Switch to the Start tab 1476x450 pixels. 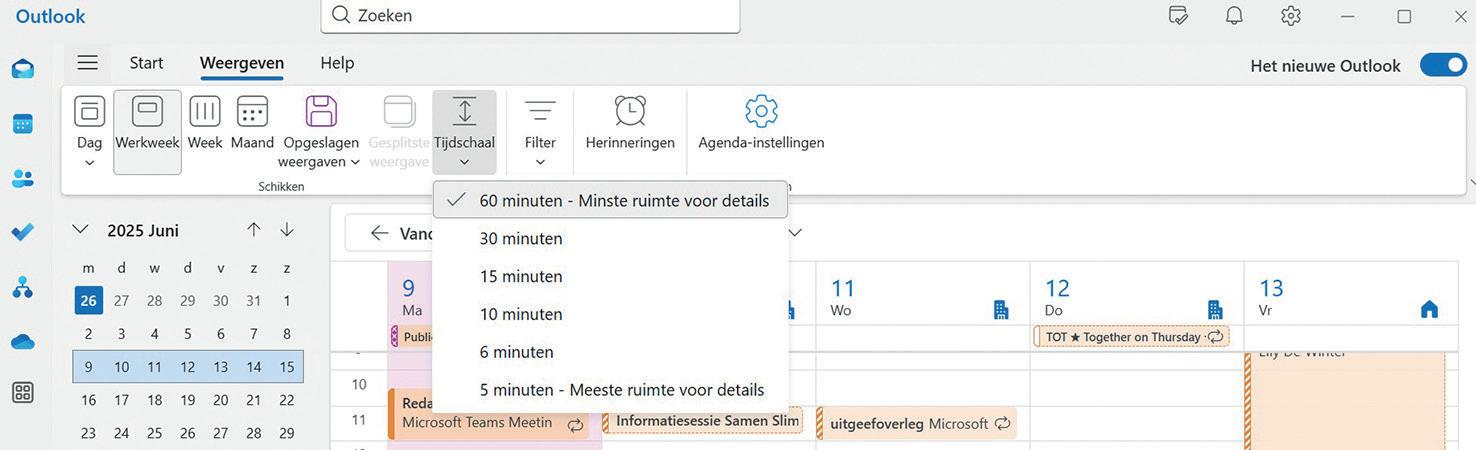(146, 63)
